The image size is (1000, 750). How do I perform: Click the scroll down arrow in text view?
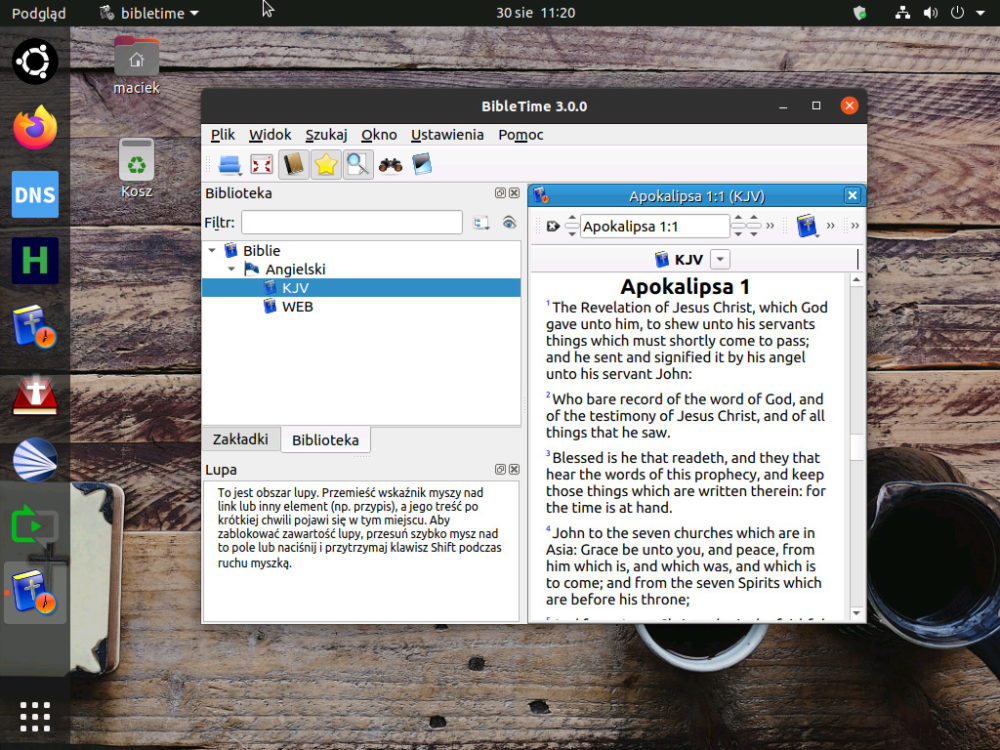[x=857, y=613]
